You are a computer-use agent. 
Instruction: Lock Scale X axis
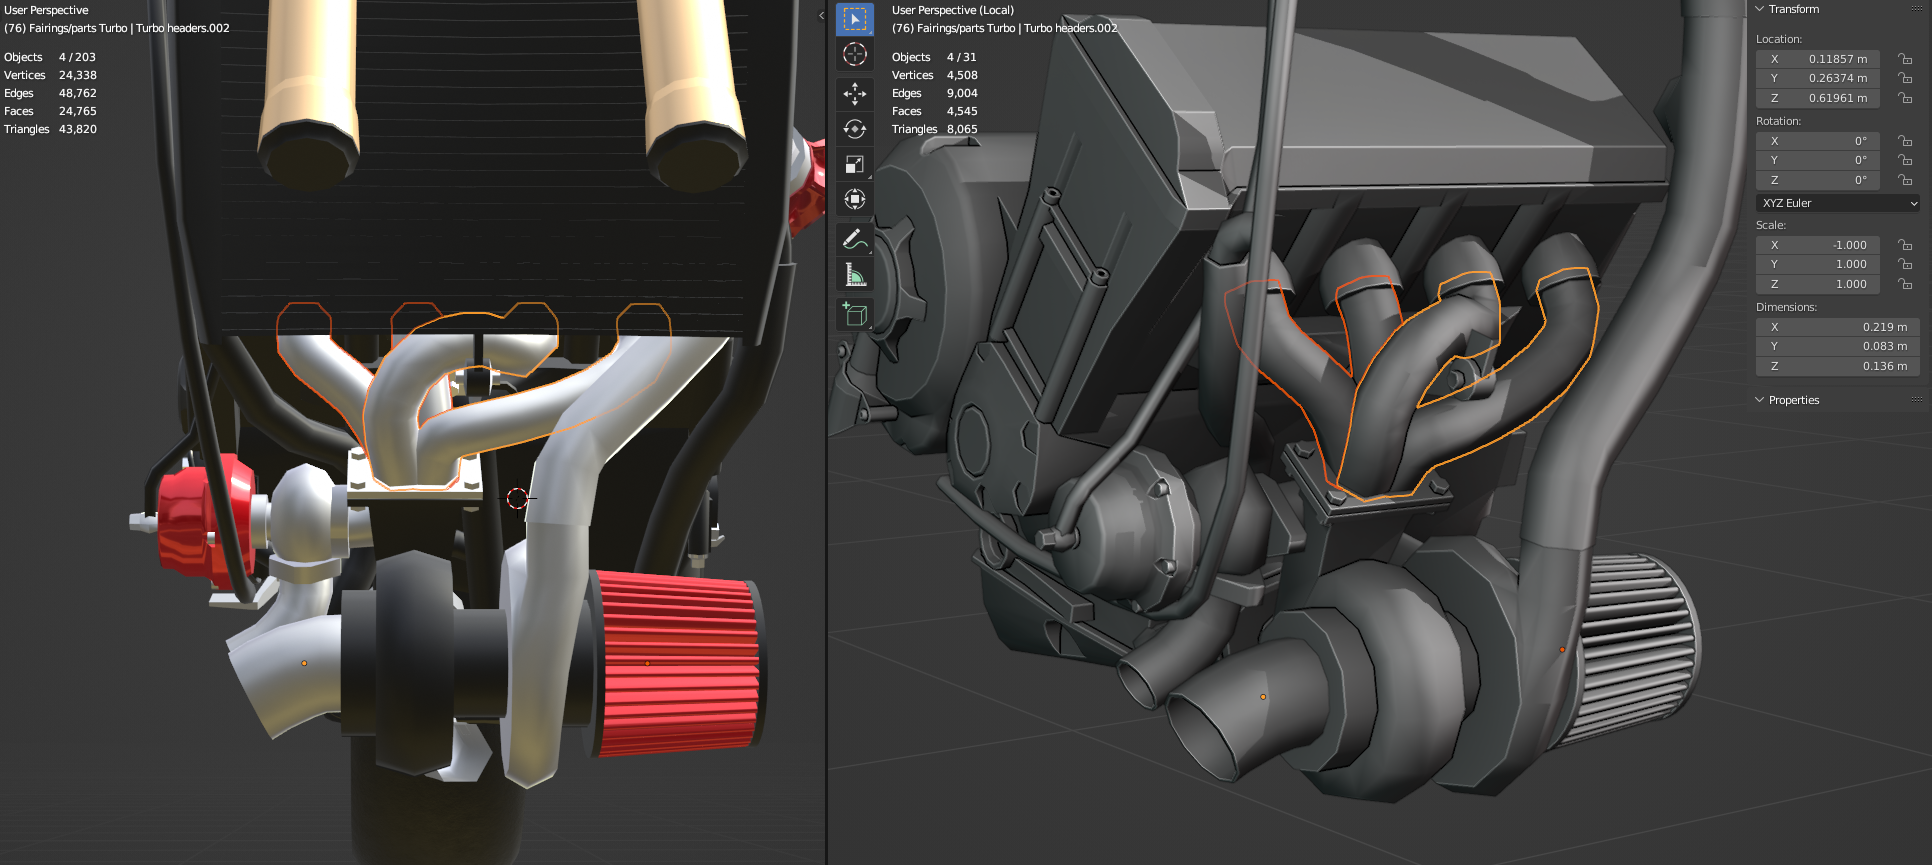1905,245
